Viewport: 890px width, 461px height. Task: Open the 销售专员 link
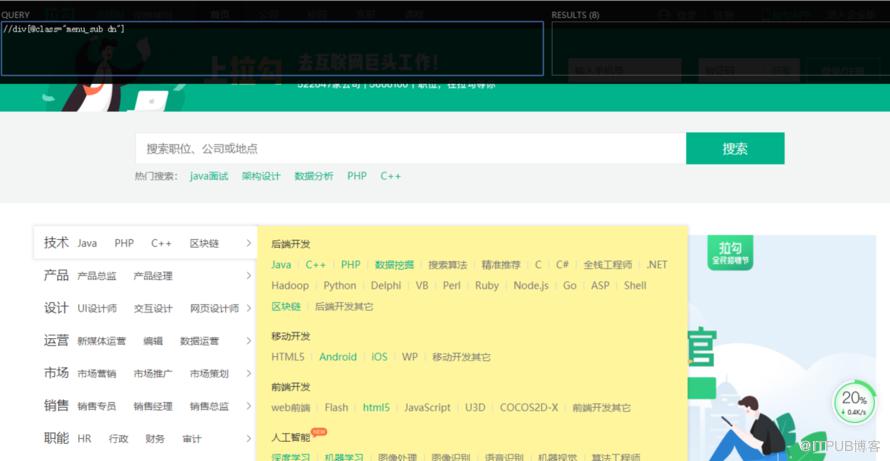[97, 406]
